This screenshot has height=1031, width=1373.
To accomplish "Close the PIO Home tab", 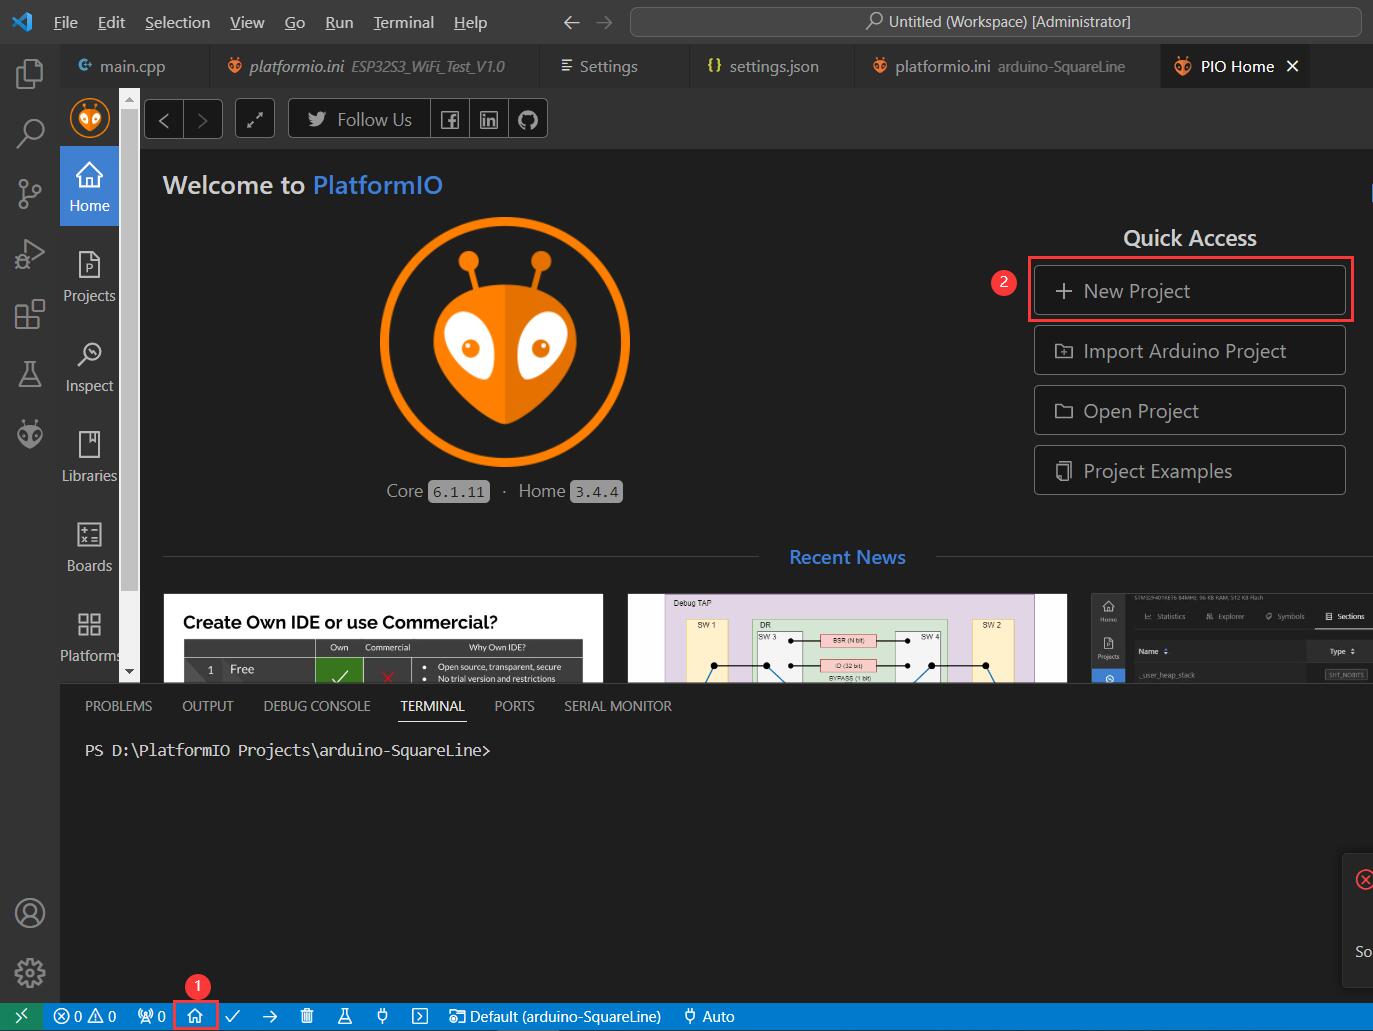I will pyautogui.click(x=1292, y=66).
